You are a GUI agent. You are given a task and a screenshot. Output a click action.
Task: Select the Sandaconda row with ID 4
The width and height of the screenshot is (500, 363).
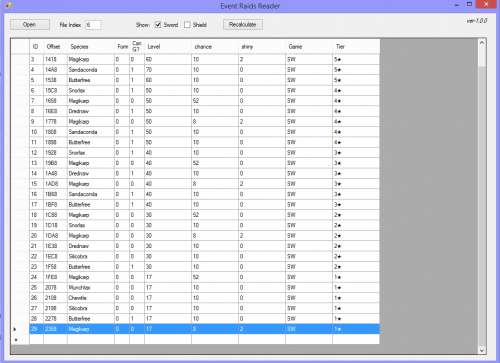click(x=195, y=70)
